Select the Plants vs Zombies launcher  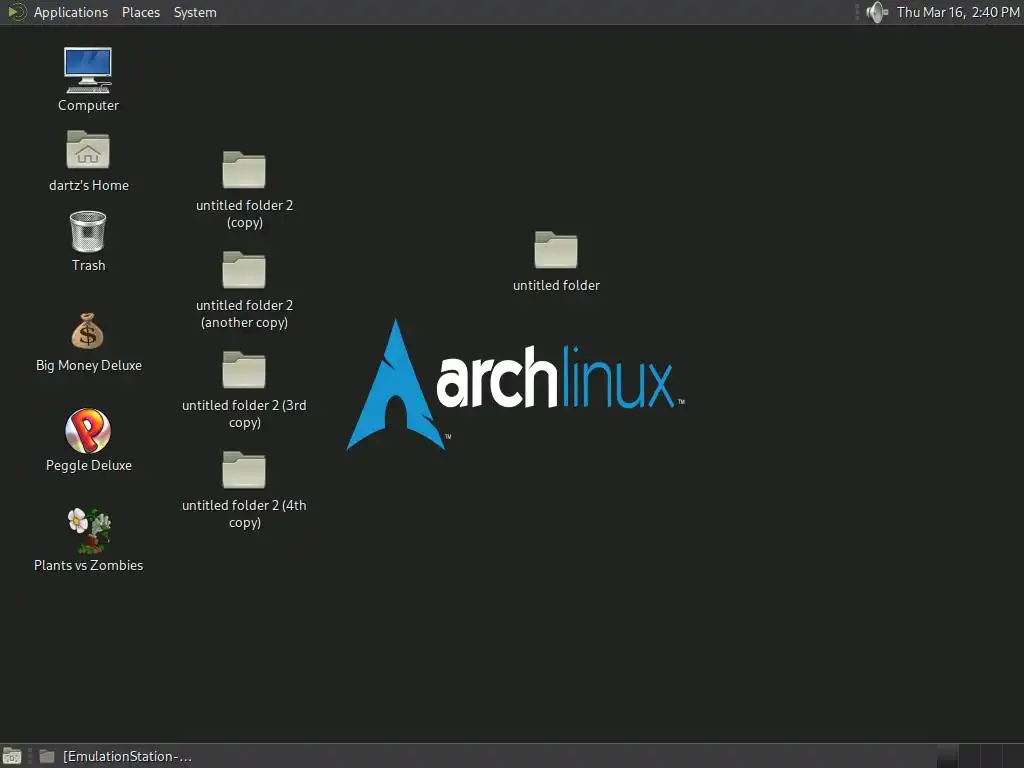coord(89,530)
